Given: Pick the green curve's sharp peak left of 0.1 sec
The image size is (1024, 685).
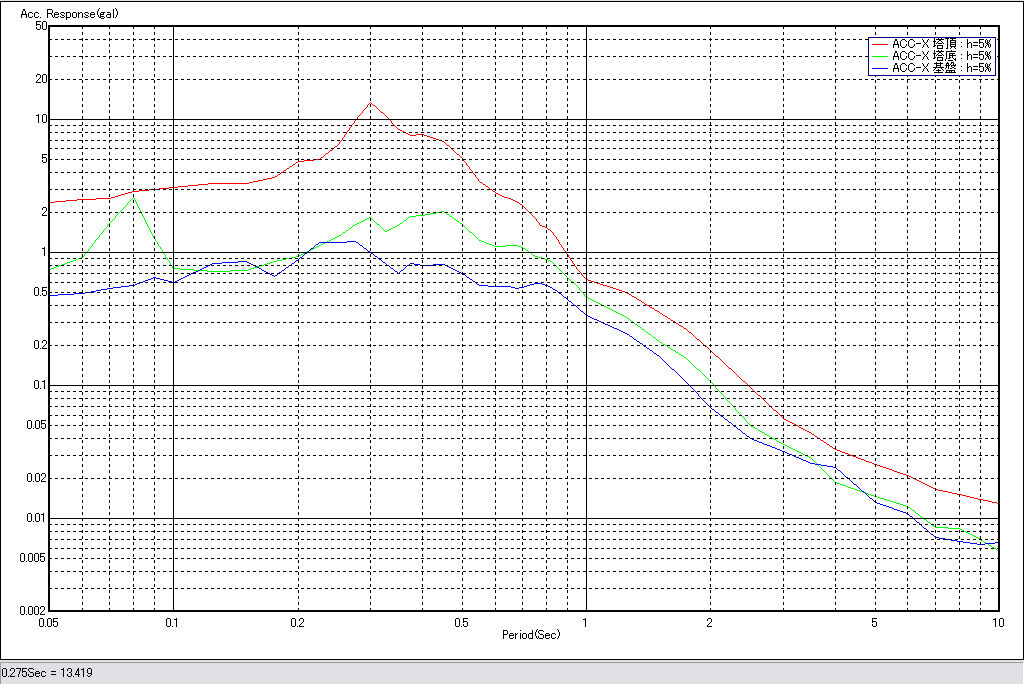Looking at the screenshot, I should [133, 197].
